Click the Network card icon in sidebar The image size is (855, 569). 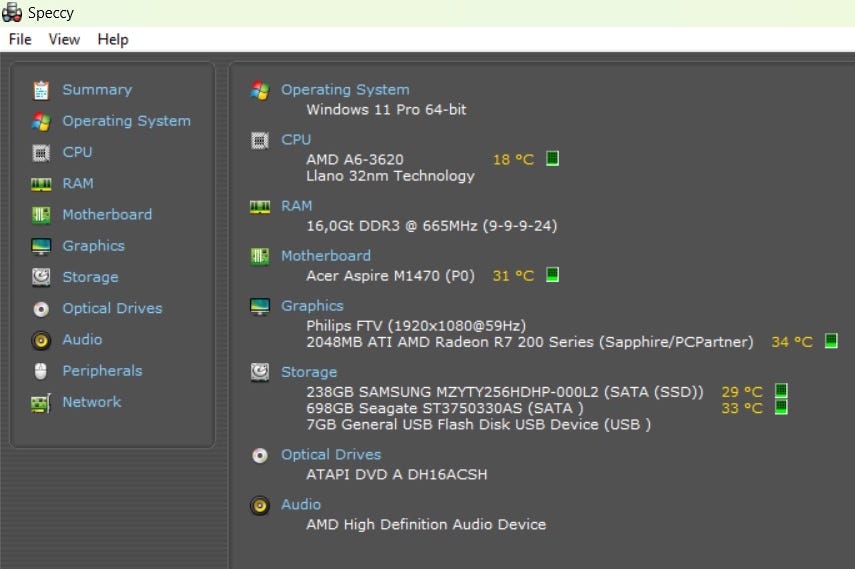[x=41, y=403]
